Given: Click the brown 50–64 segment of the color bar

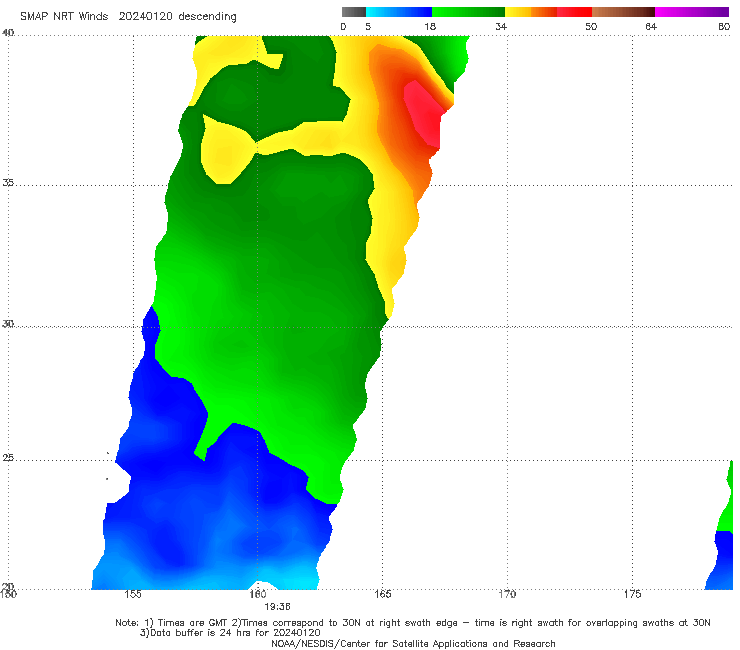Looking at the screenshot, I should tap(623, 12).
